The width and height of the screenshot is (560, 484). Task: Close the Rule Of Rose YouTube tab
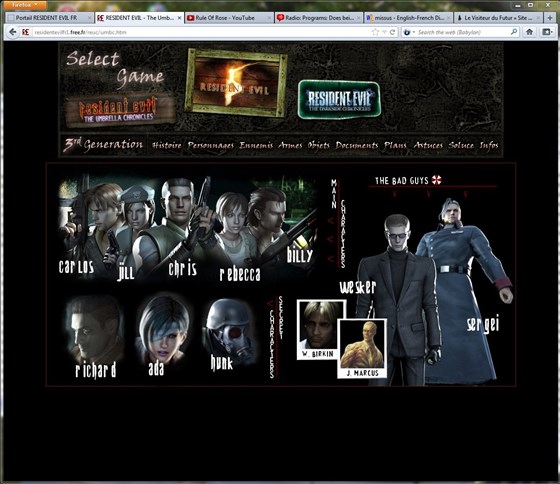coord(269,18)
